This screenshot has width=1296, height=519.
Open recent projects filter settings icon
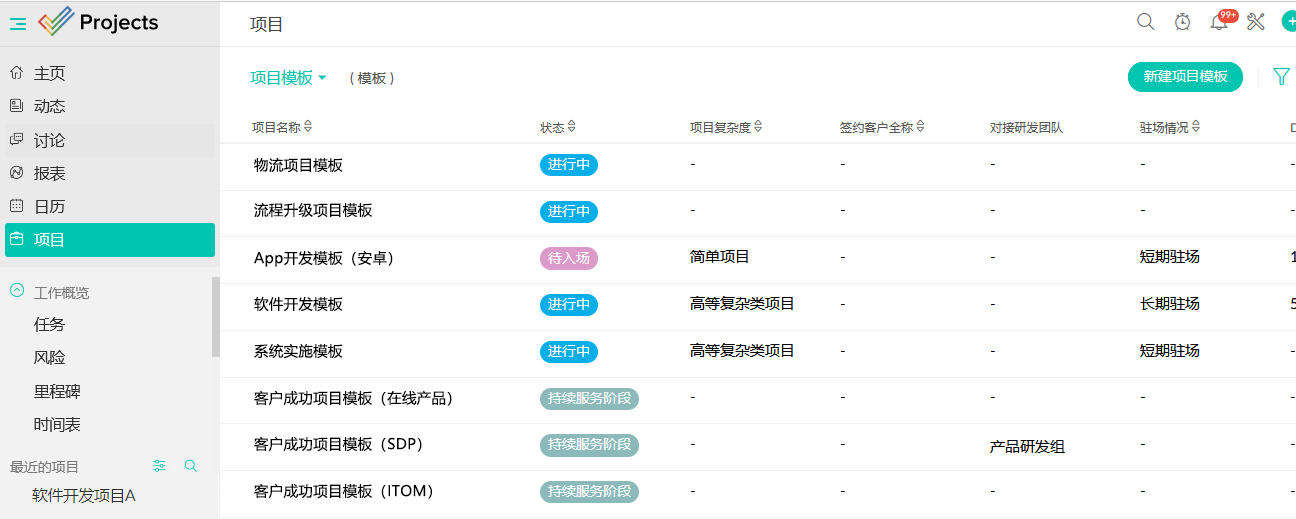pyautogui.click(x=159, y=466)
